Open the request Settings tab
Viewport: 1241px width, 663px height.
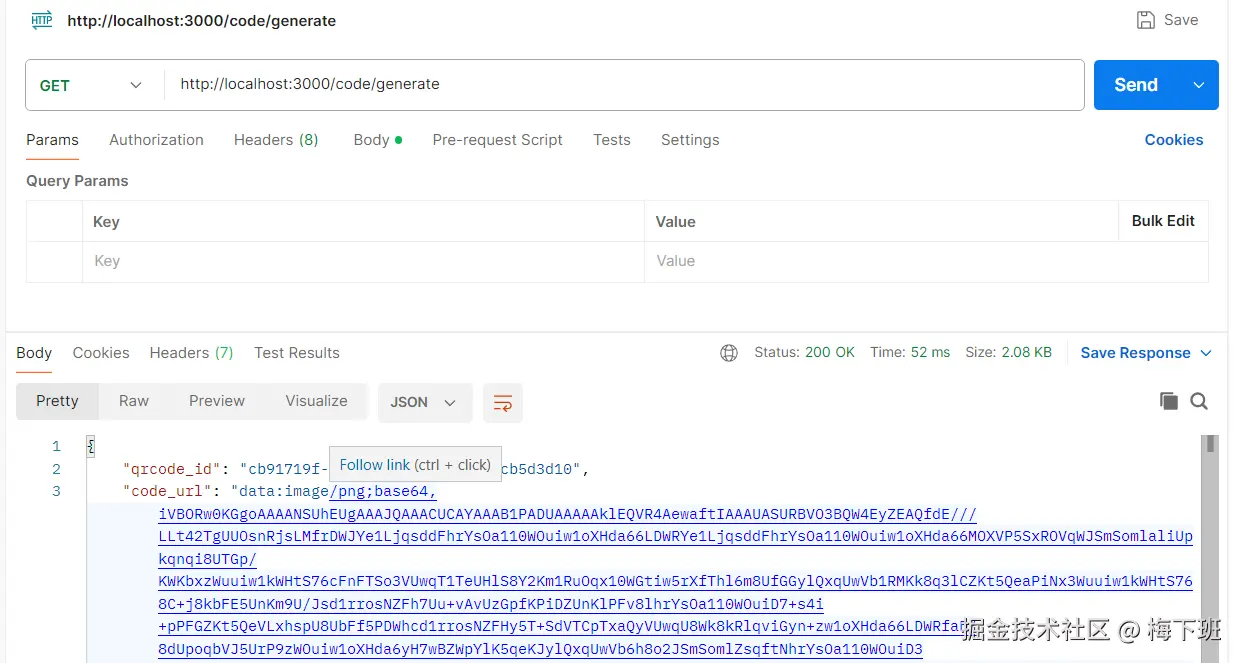690,140
